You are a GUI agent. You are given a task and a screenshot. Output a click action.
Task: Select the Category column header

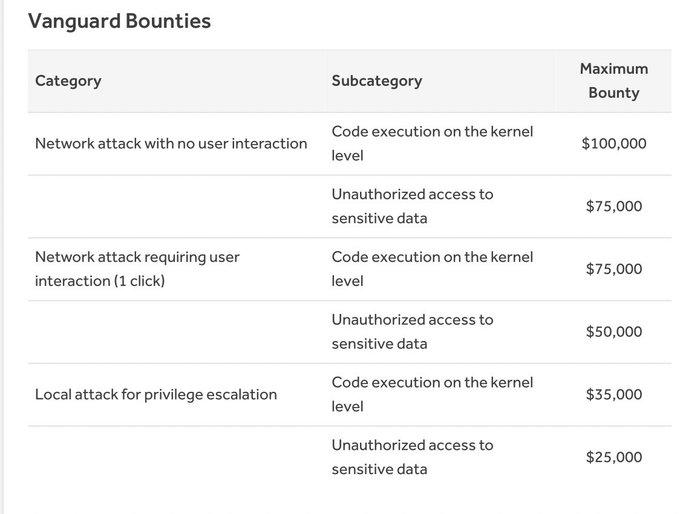(68, 81)
